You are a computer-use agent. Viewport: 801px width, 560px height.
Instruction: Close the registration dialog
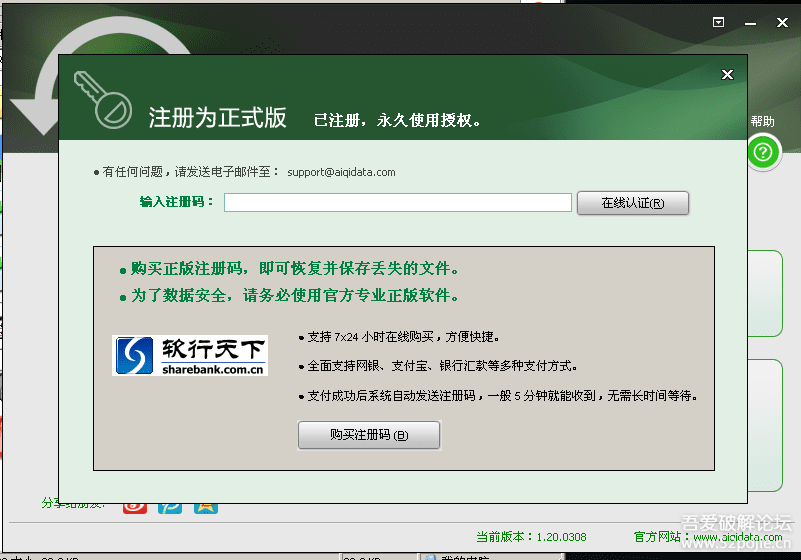(x=727, y=75)
